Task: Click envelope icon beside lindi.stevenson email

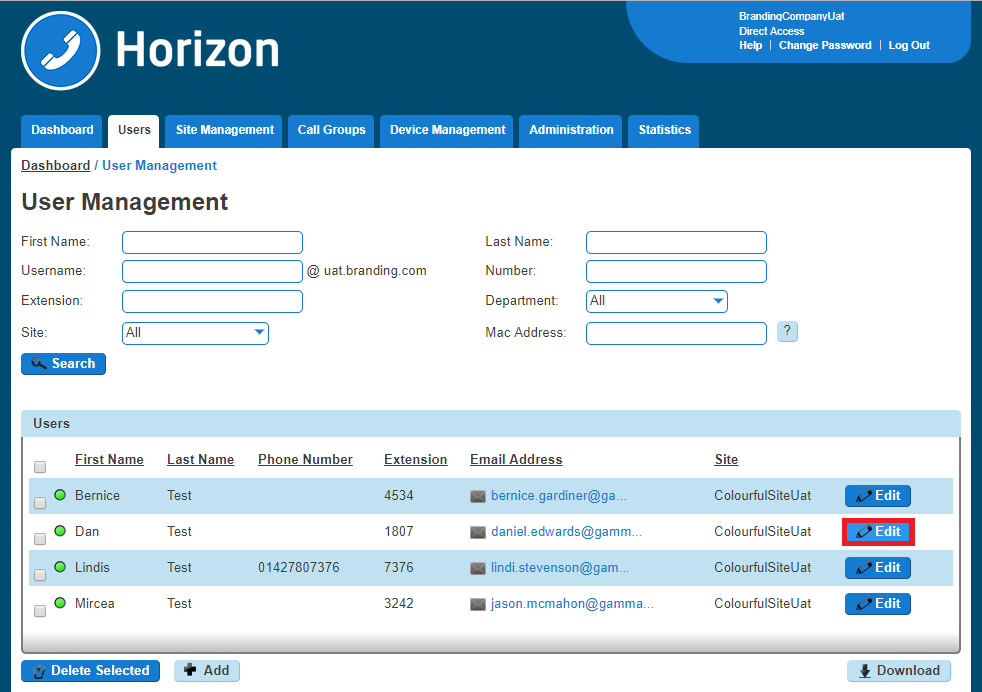Action: pos(478,569)
